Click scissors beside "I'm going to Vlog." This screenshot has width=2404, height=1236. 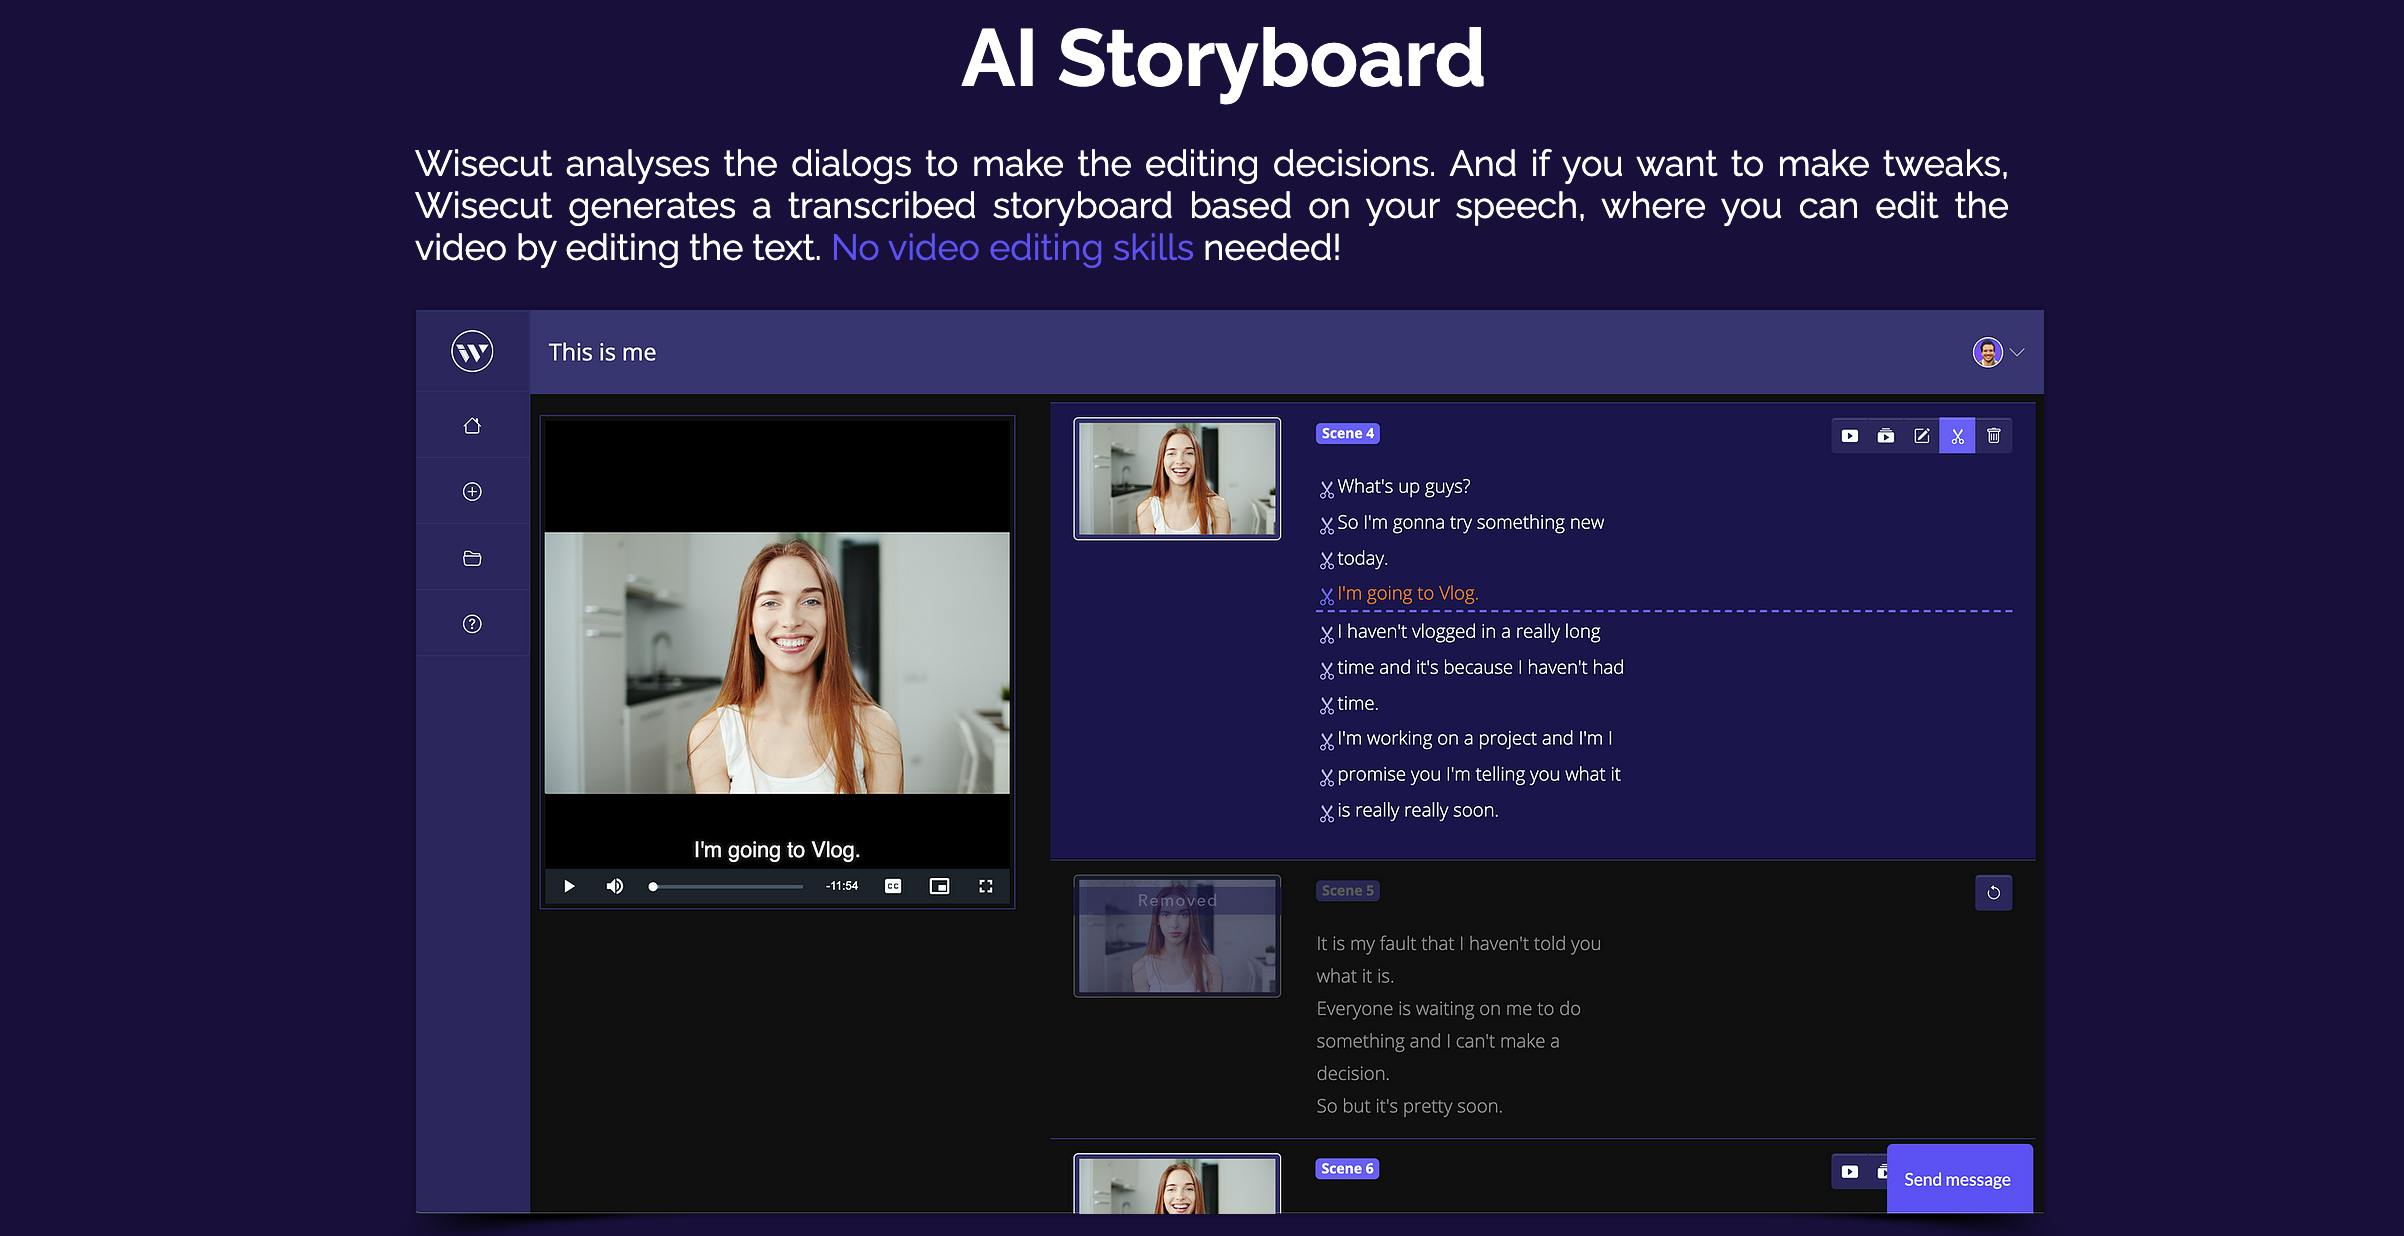[1326, 596]
